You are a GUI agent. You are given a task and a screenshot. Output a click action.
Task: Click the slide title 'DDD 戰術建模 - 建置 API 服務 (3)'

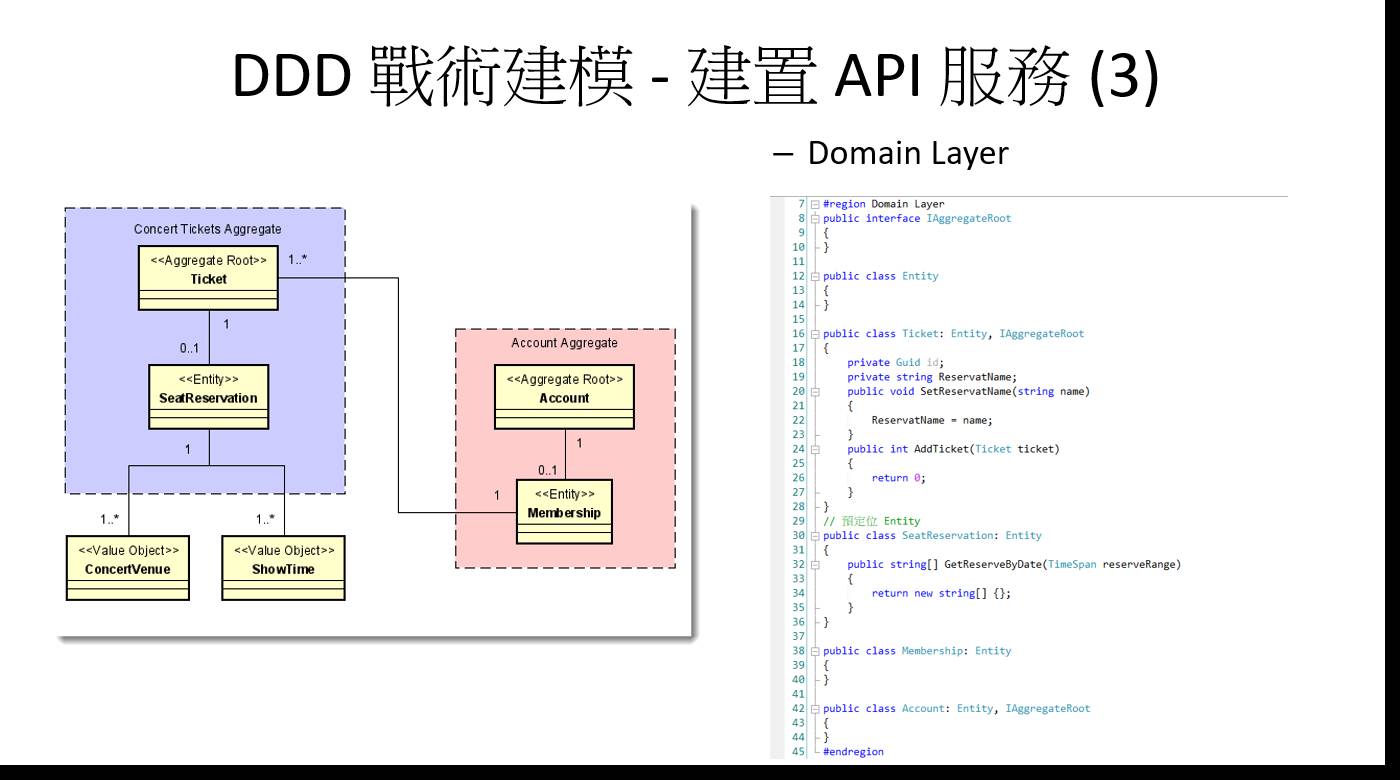(697, 76)
